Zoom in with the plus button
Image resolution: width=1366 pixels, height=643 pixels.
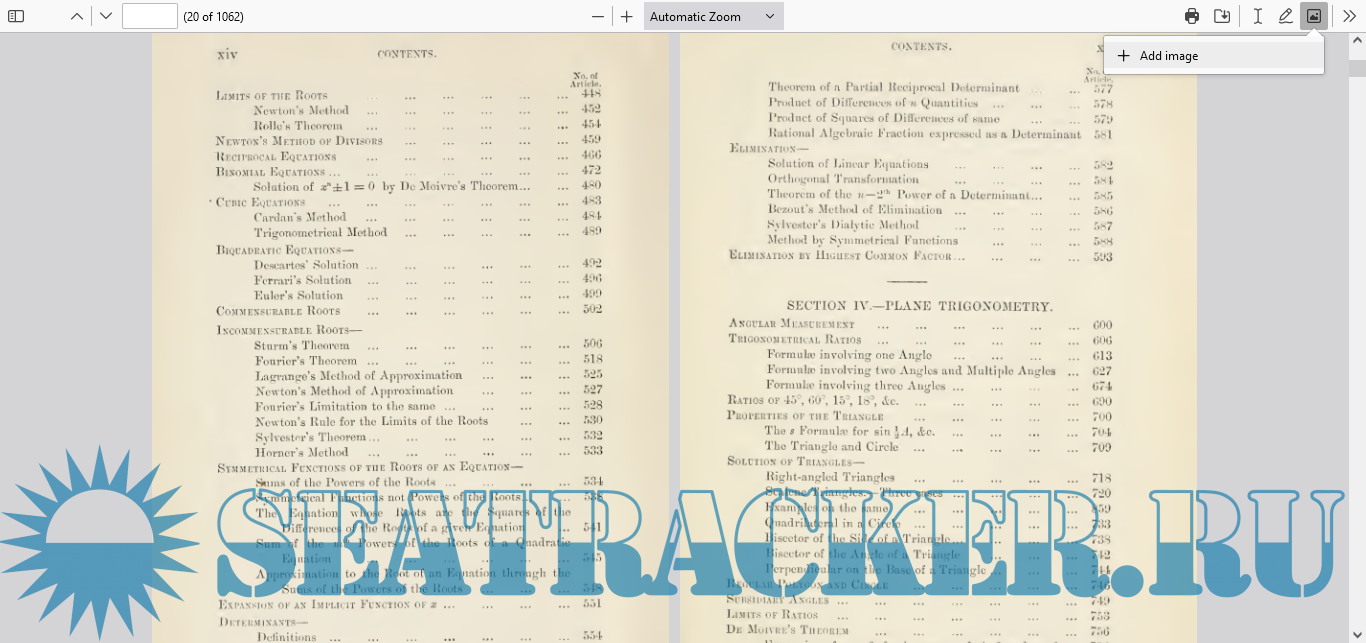coord(627,16)
